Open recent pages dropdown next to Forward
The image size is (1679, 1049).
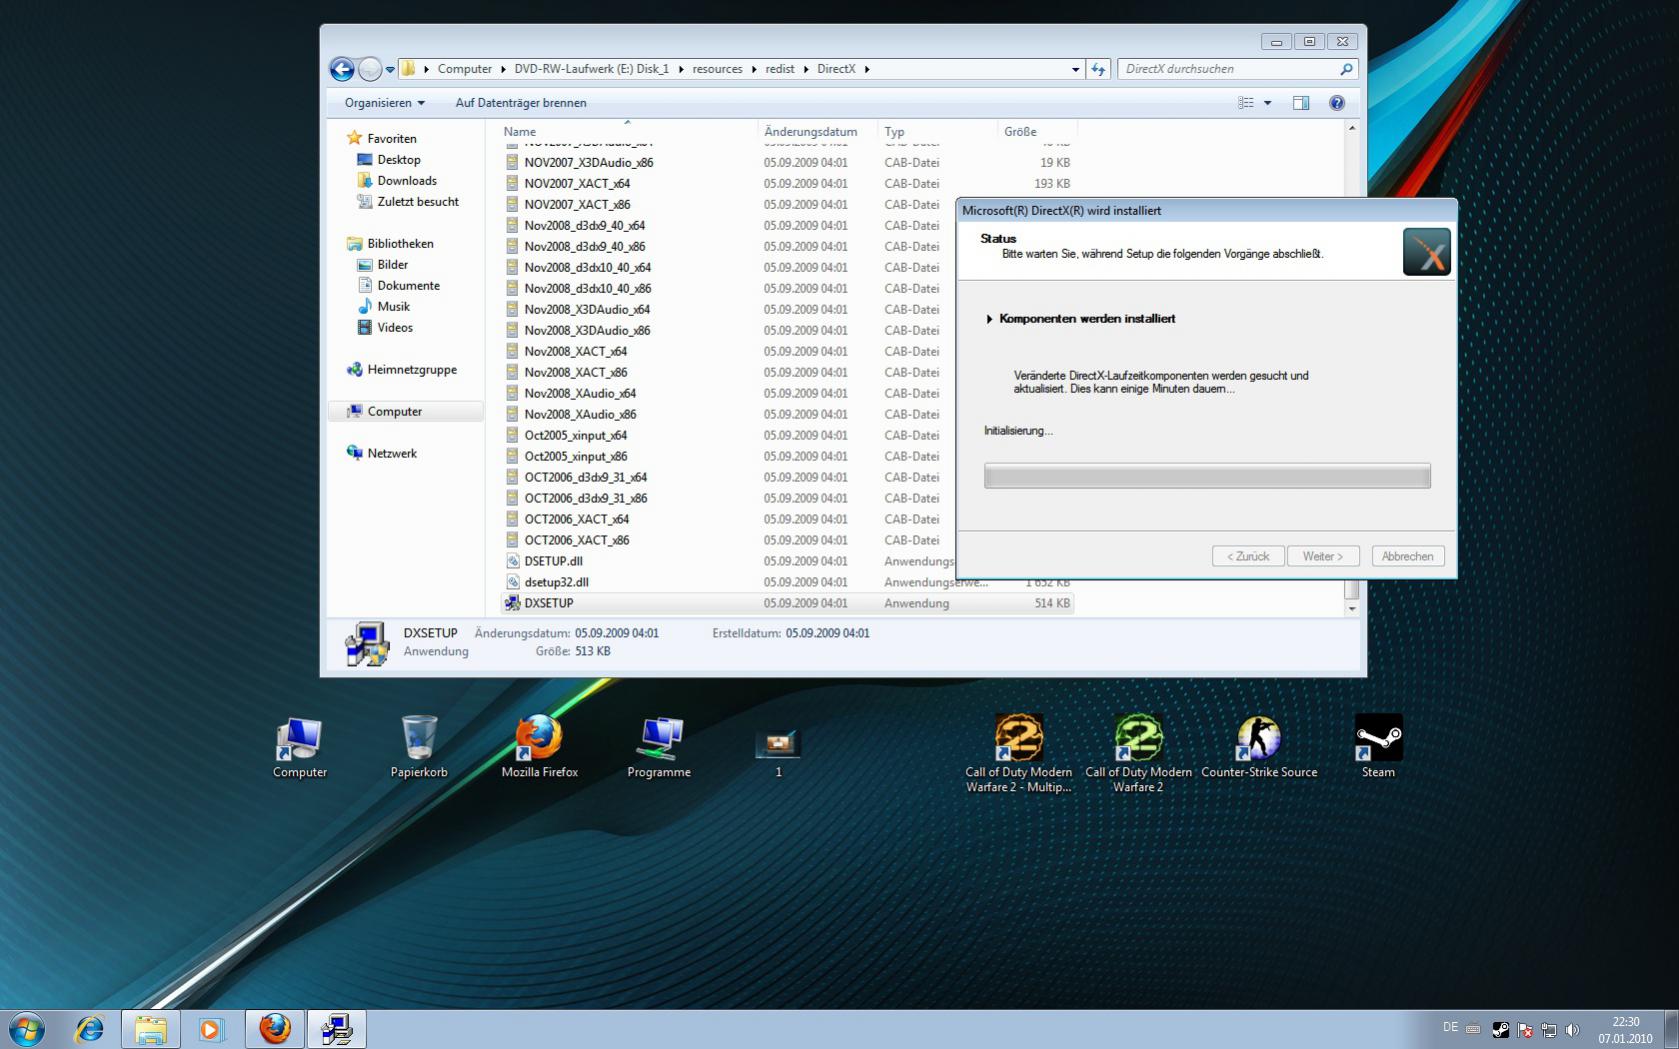click(x=390, y=69)
